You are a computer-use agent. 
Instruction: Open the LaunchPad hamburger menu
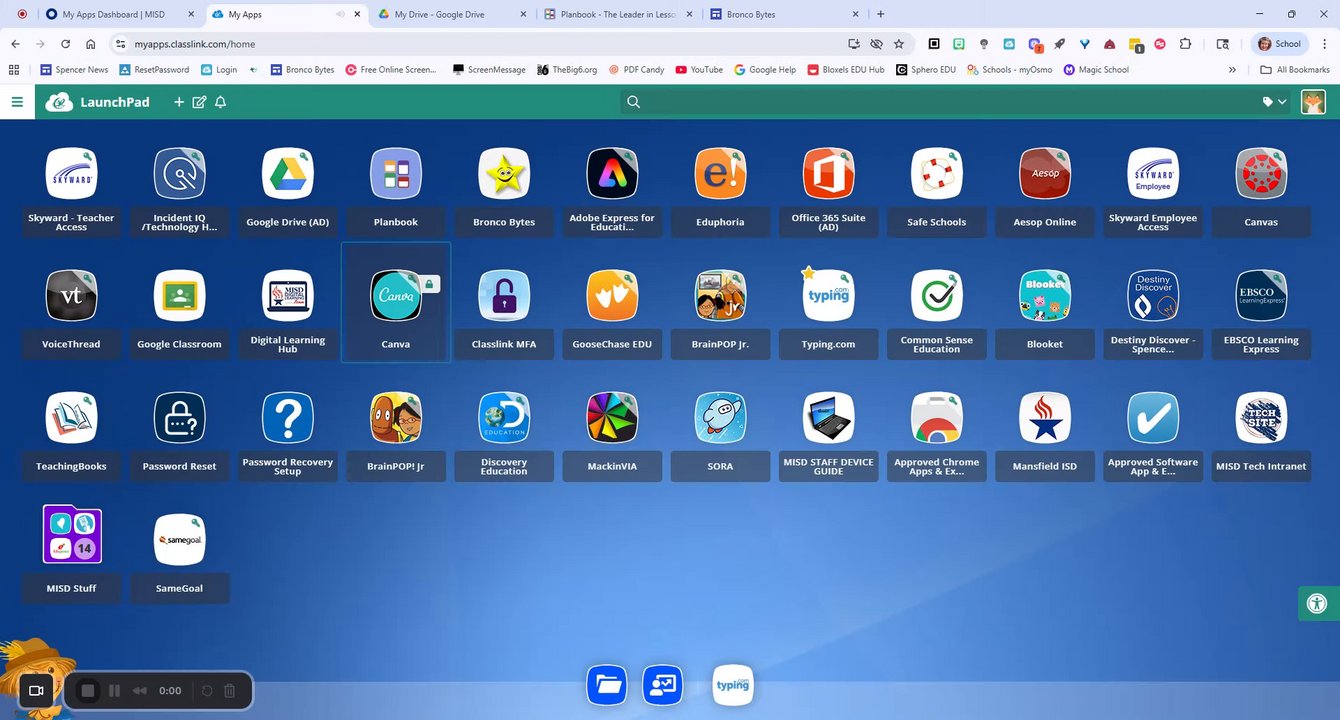point(17,102)
